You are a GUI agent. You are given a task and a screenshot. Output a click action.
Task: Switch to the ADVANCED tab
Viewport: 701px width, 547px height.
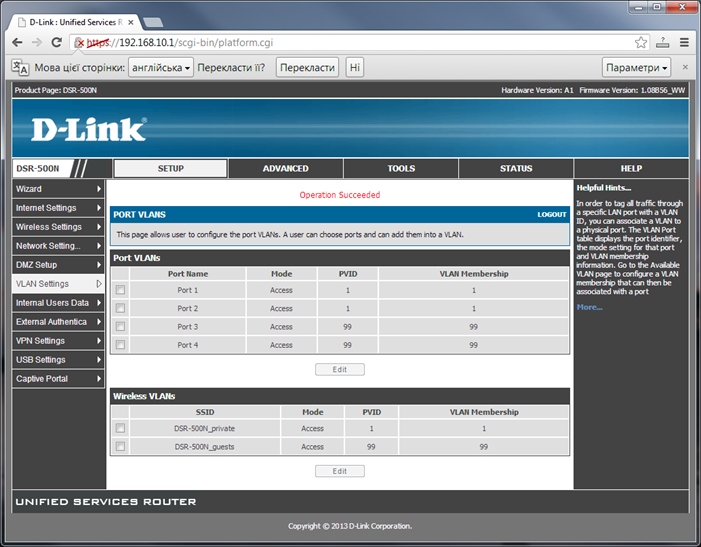(285, 169)
